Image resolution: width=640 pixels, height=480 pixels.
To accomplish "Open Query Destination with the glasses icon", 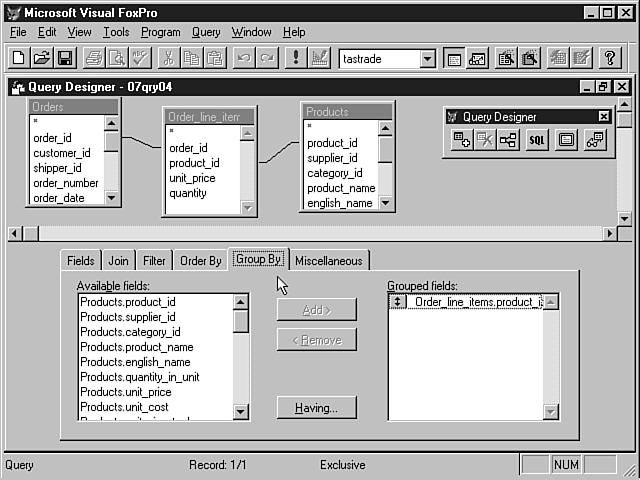I will pos(594,140).
